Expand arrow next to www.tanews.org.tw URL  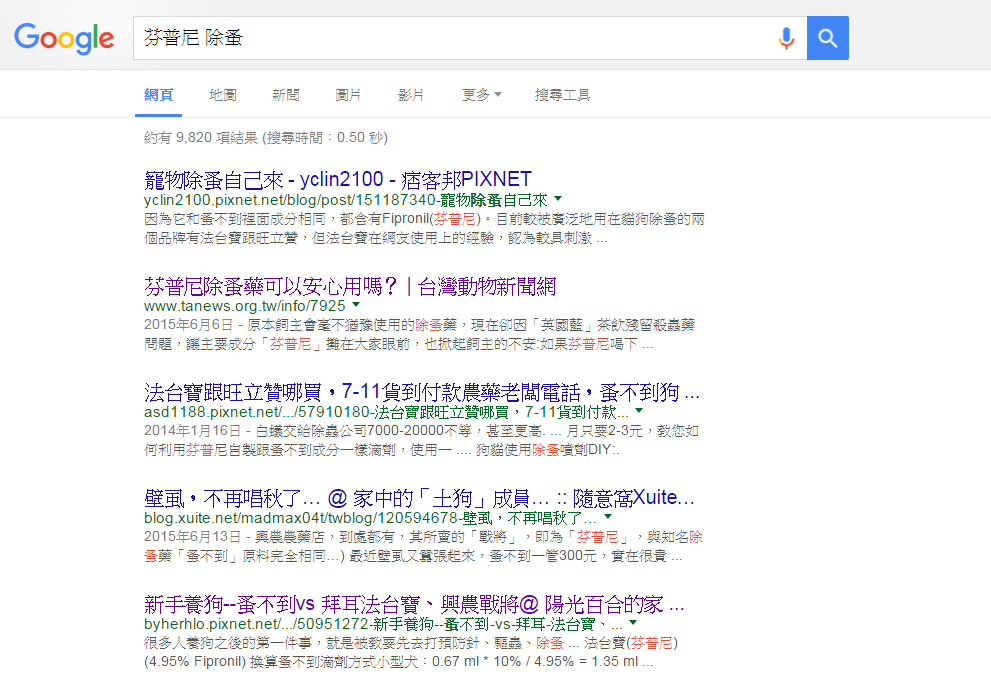tap(356, 305)
